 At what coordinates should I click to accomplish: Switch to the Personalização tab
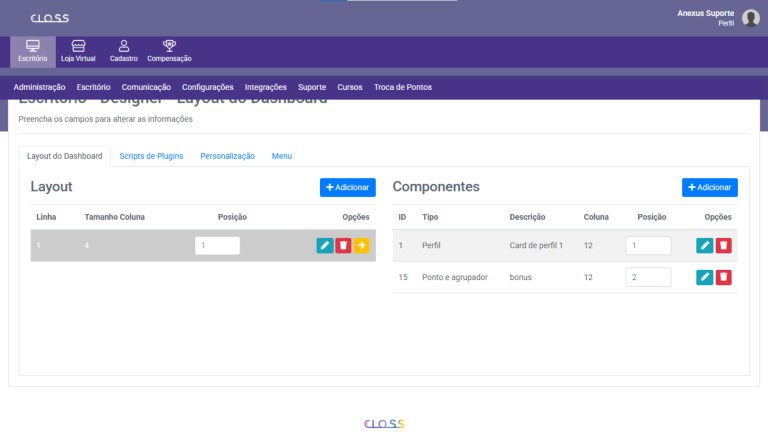pos(227,156)
